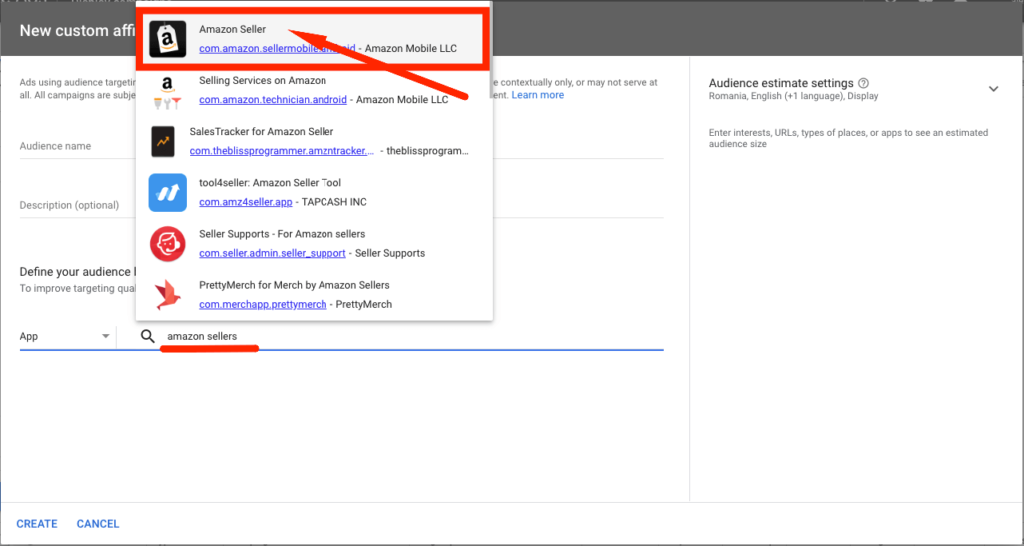Open the App type dropdown
The image size is (1024, 546).
point(65,337)
